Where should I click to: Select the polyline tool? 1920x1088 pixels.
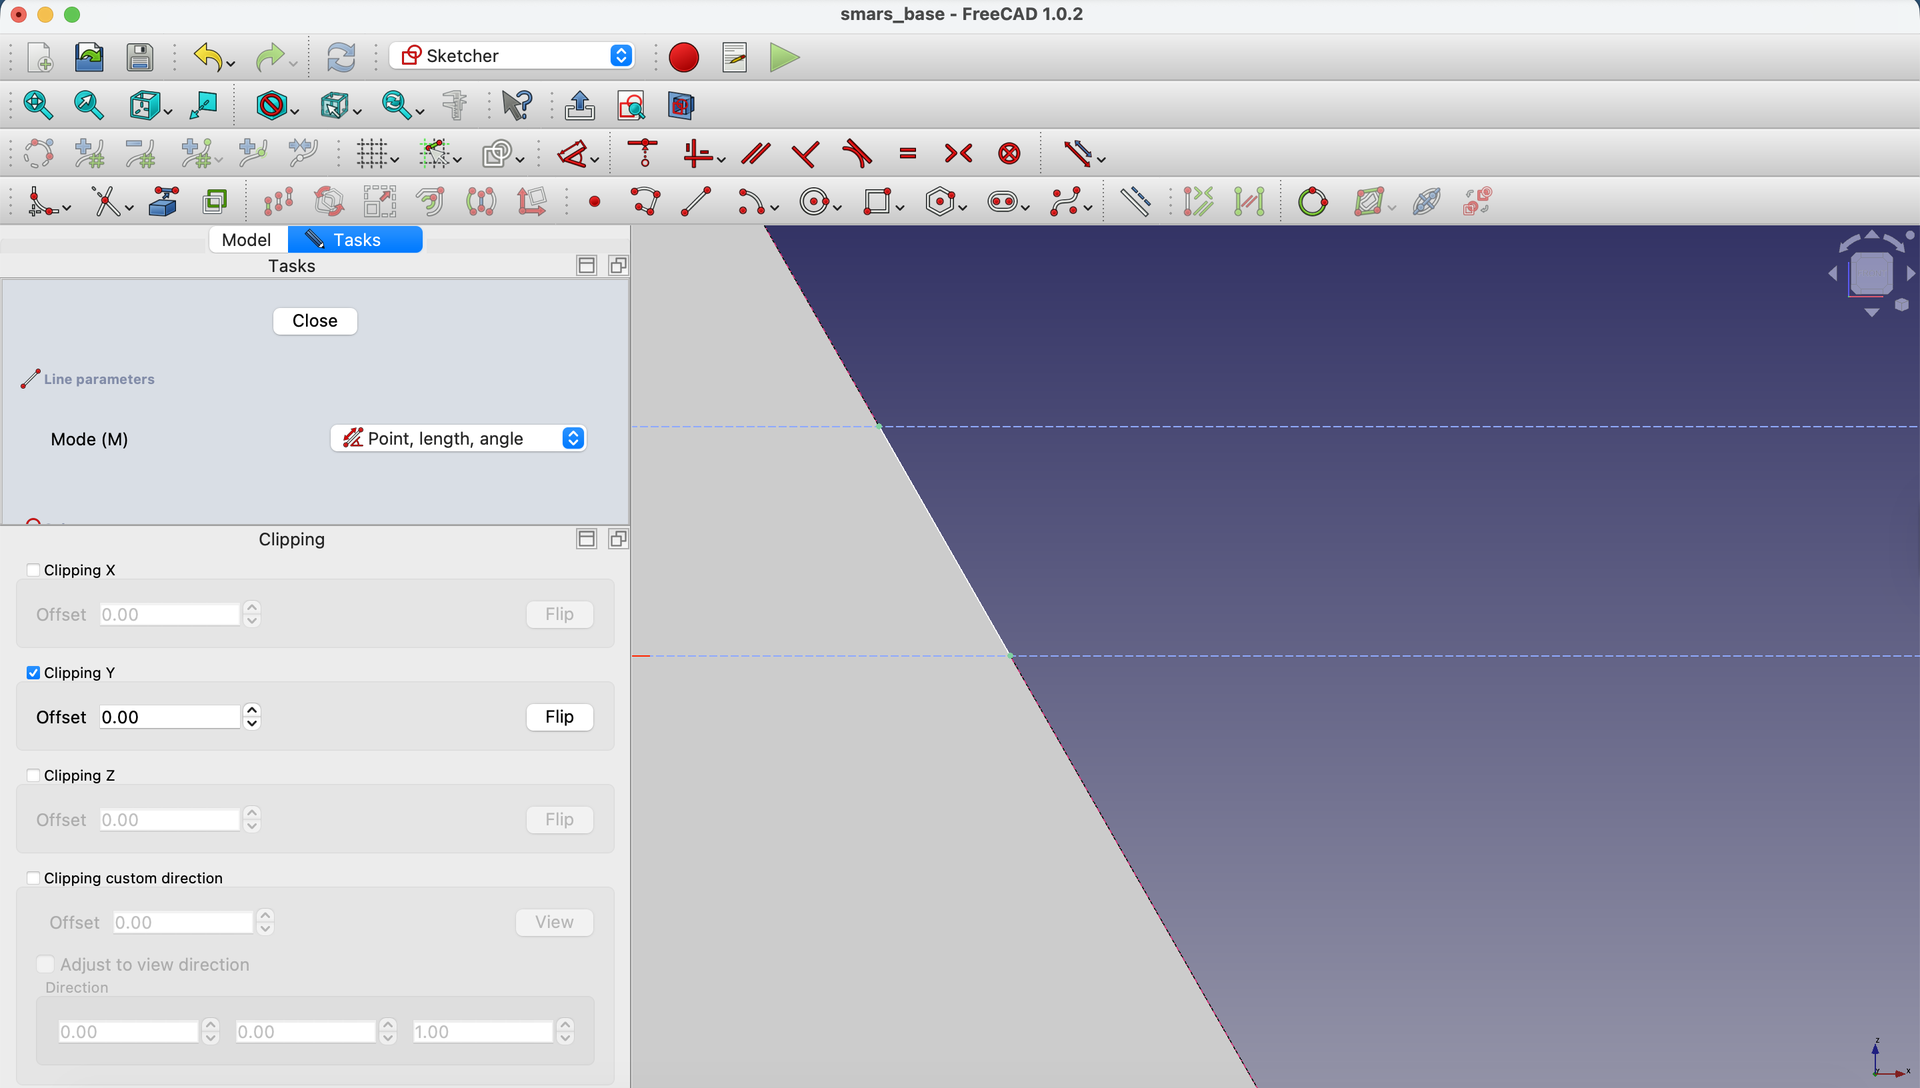point(646,202)
